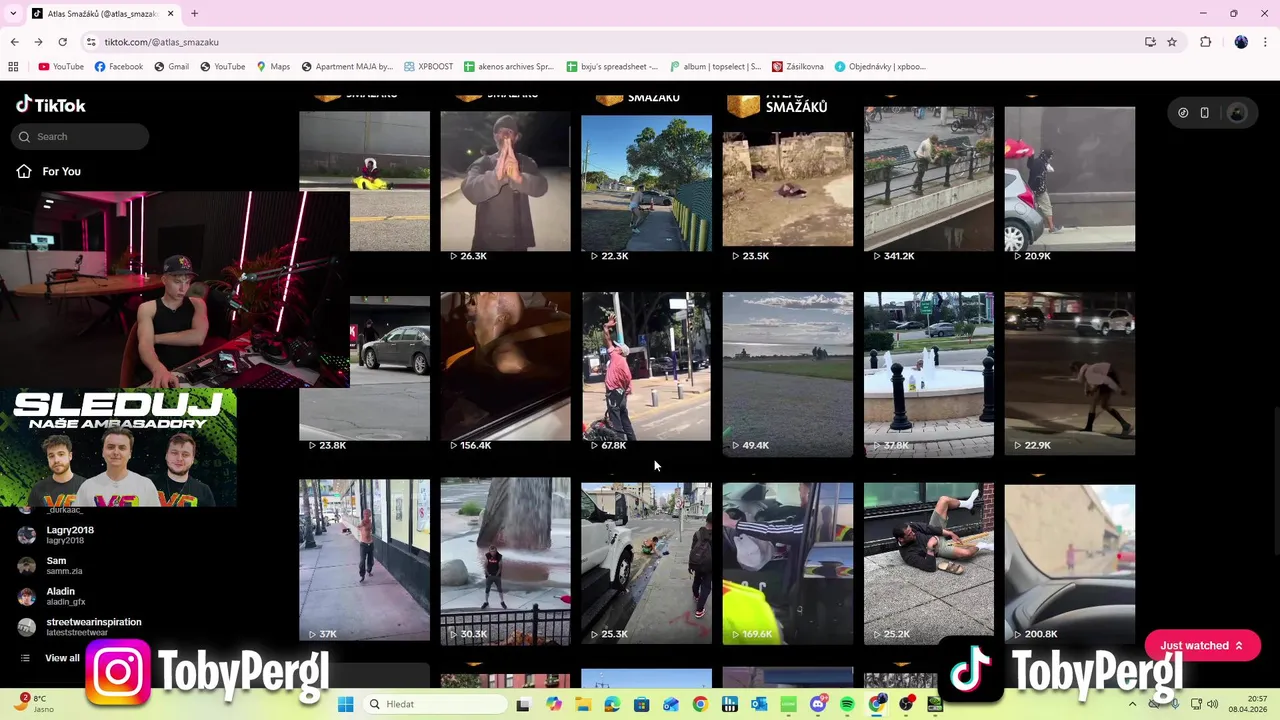Click the TikTok Search field
The height and width of the screenshot is (720, 1280).
click(x=80, y=137)
